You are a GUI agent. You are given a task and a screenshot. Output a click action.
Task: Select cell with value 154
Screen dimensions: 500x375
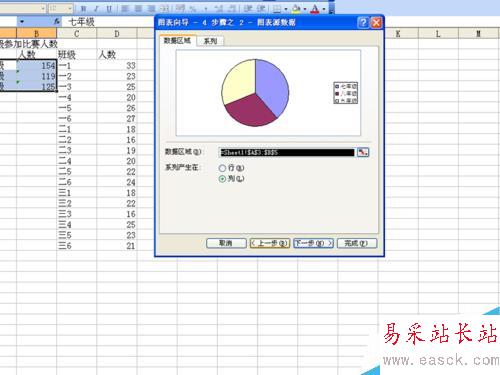(36, 65)
